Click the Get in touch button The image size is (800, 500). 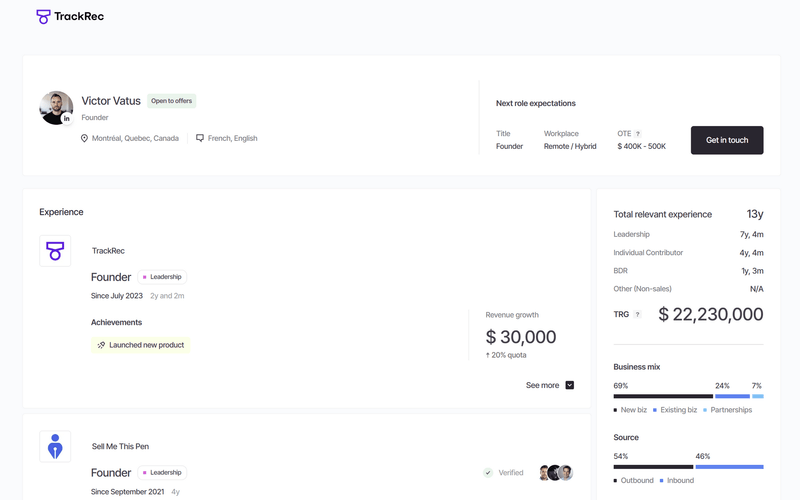pos(726,140)
